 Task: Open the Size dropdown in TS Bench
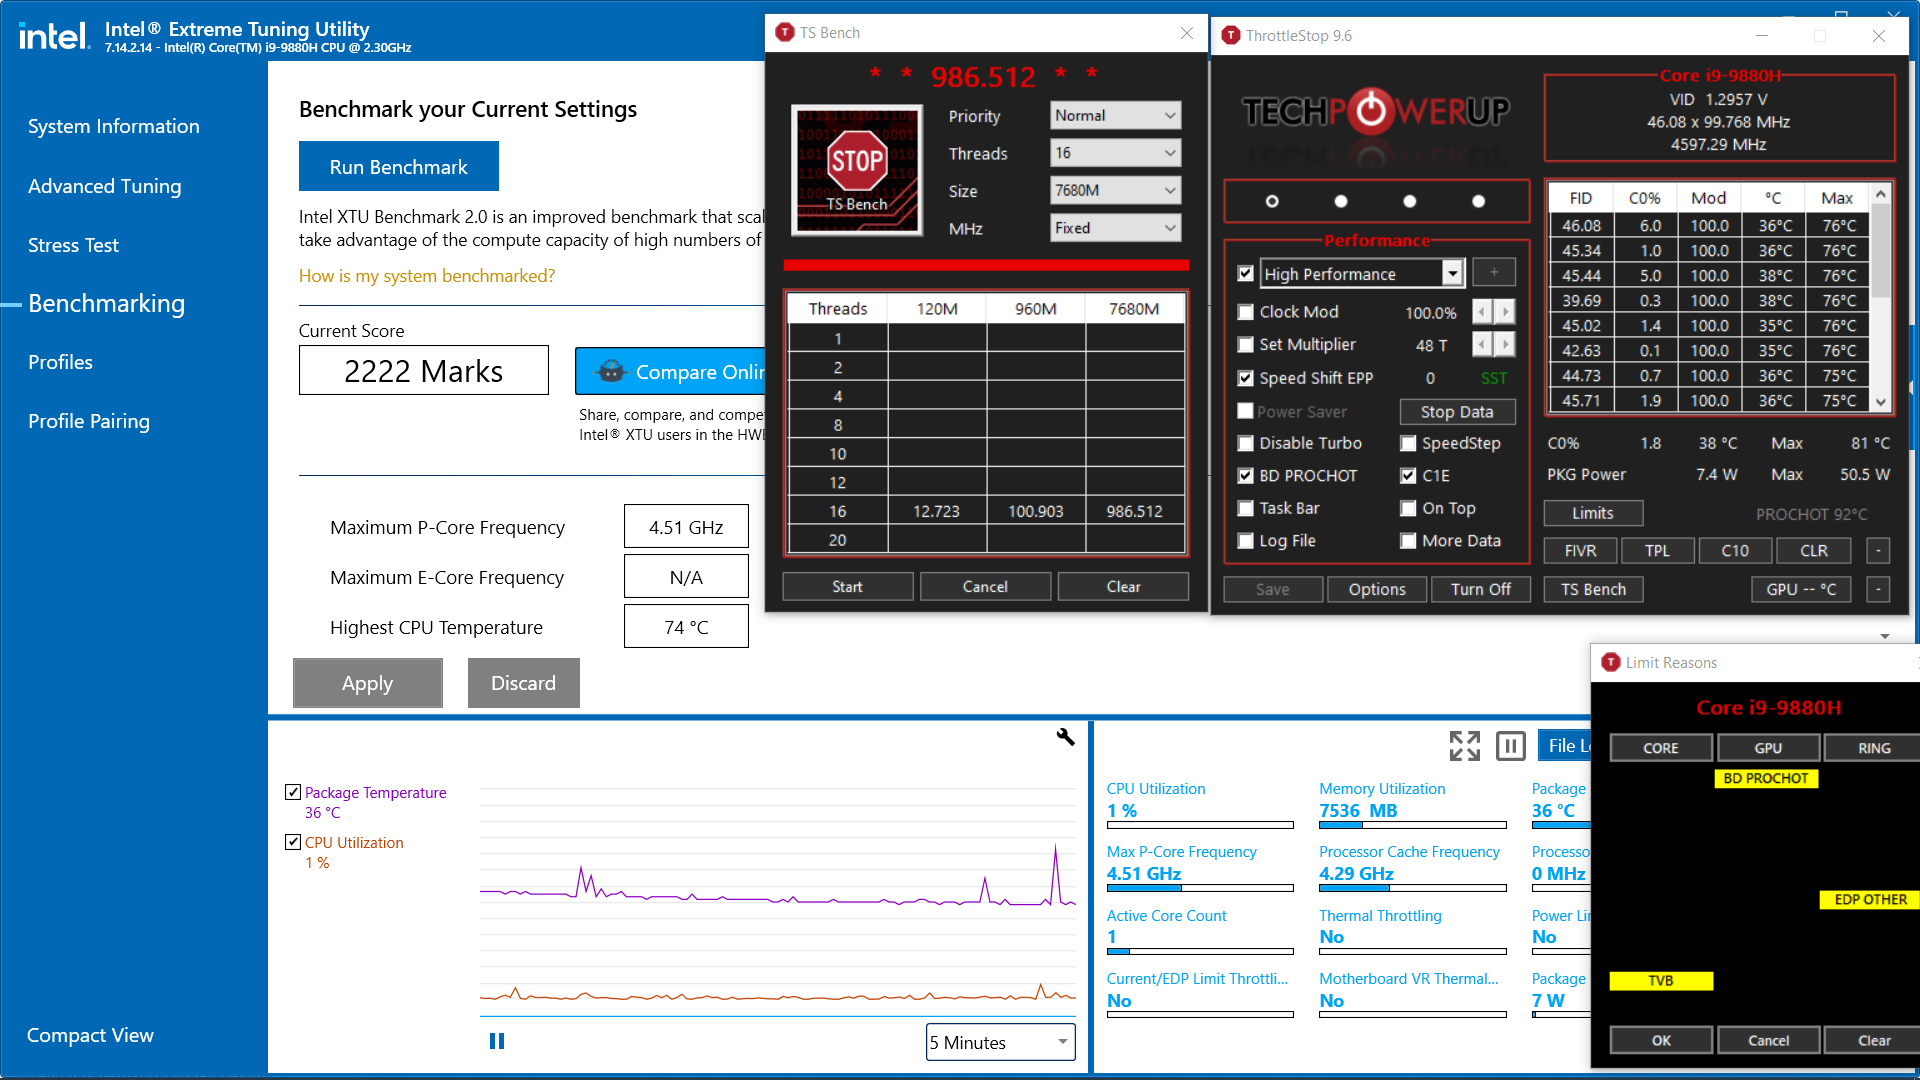tap(1115, 190)
